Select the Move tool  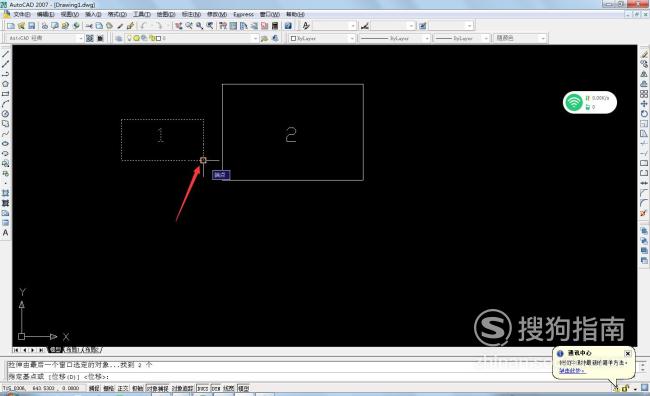tap(644, 104)
